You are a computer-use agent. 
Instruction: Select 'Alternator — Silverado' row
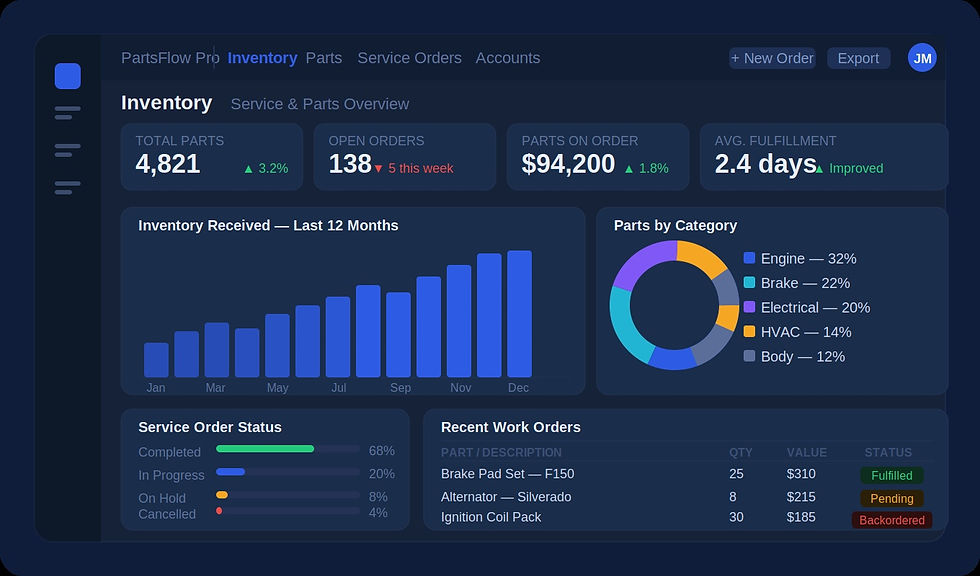(686, 497)
